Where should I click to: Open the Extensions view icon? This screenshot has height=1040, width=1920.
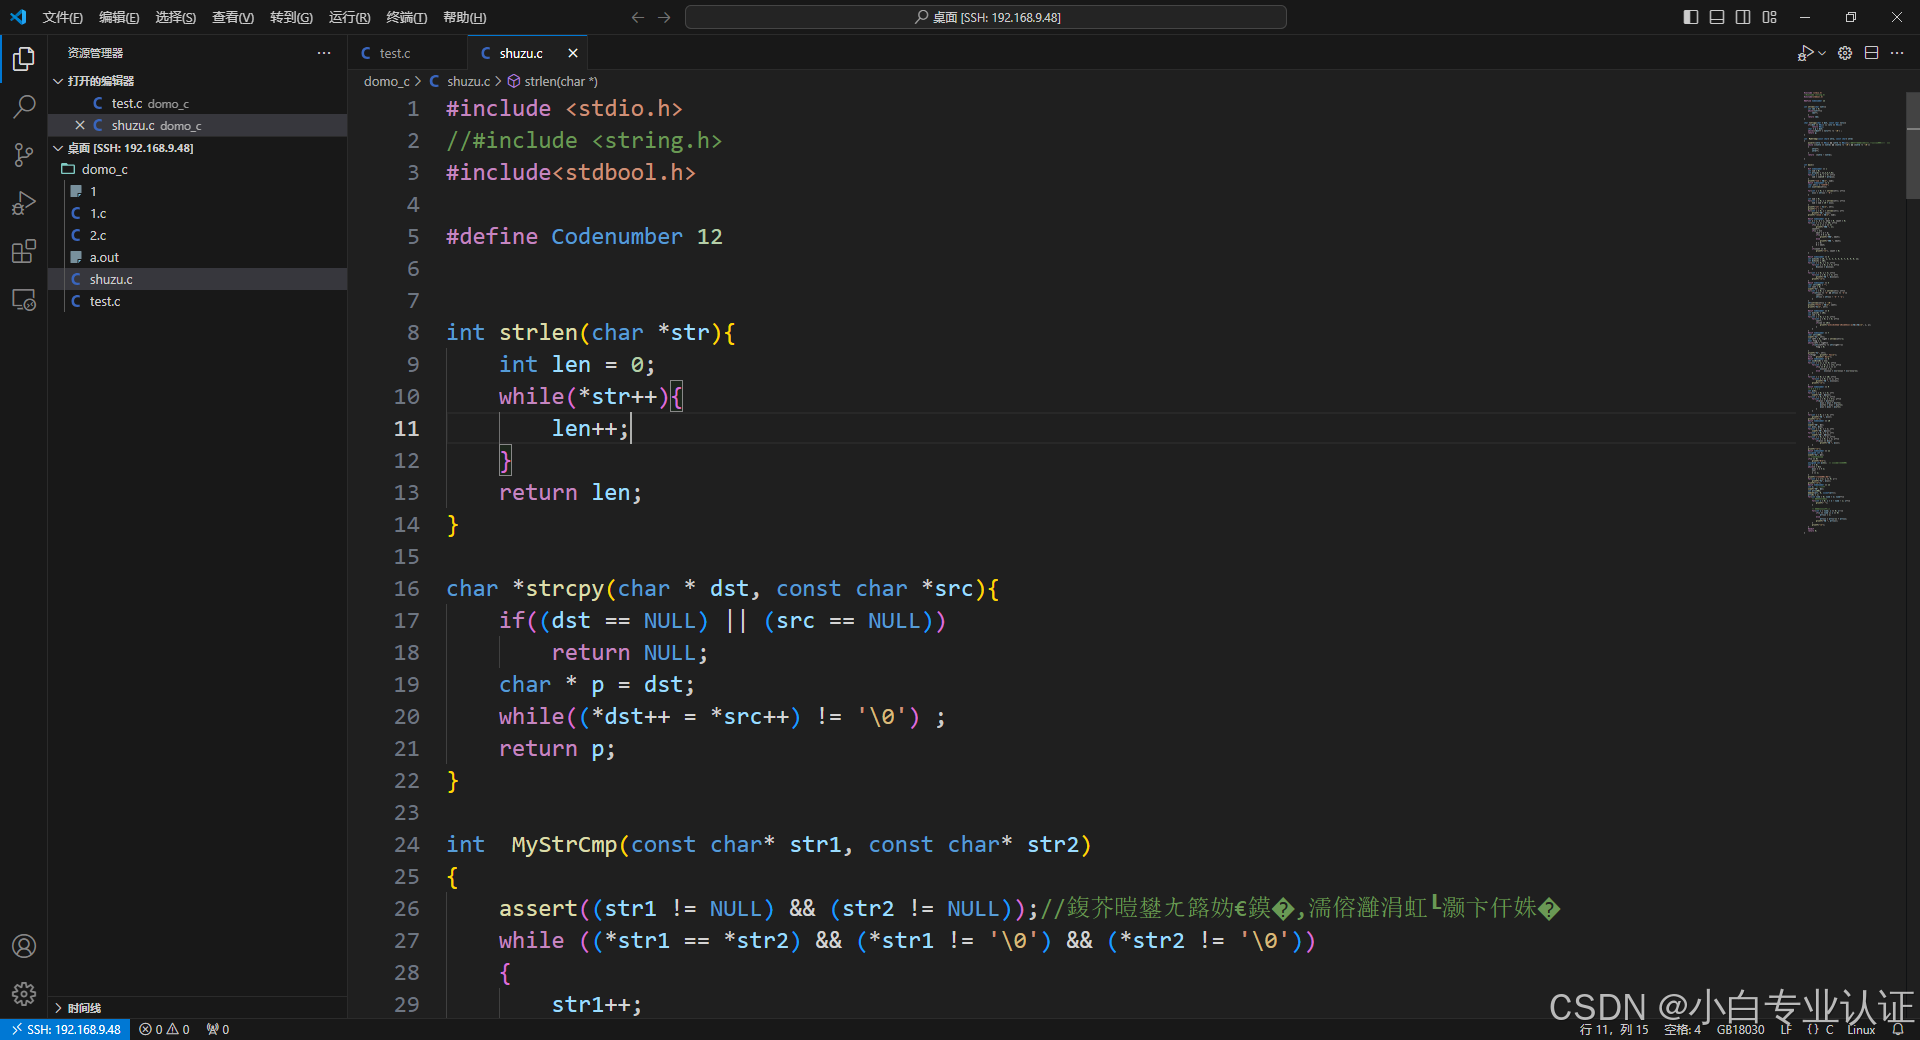(23, 251)
